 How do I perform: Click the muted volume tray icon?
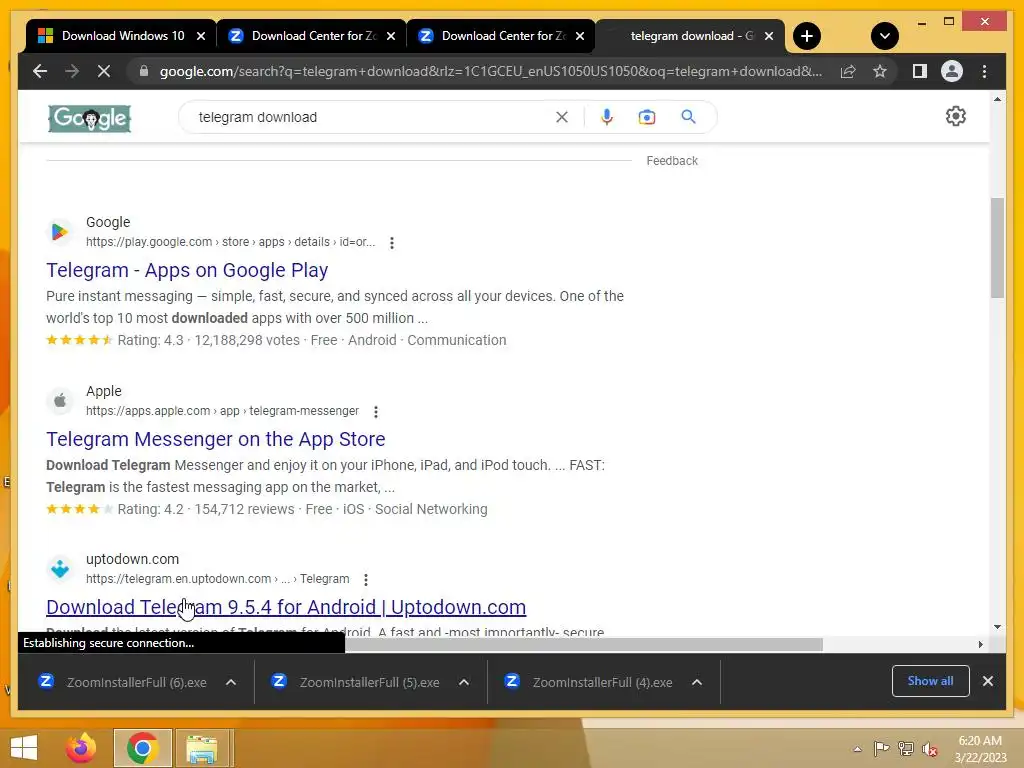(929, 749)
